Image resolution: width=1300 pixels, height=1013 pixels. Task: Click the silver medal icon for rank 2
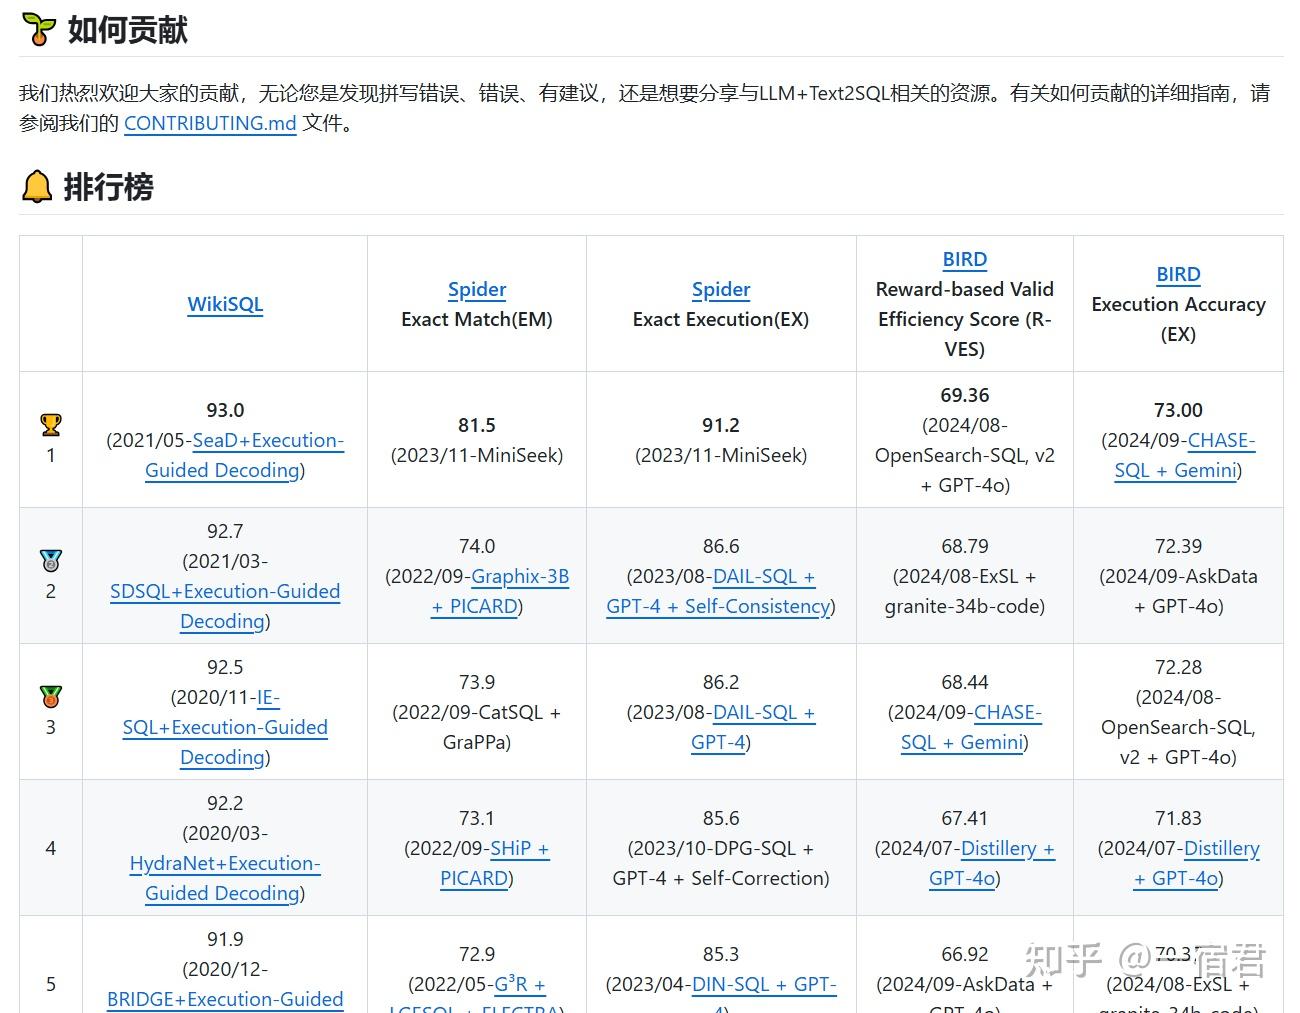[x=50, y=561]
